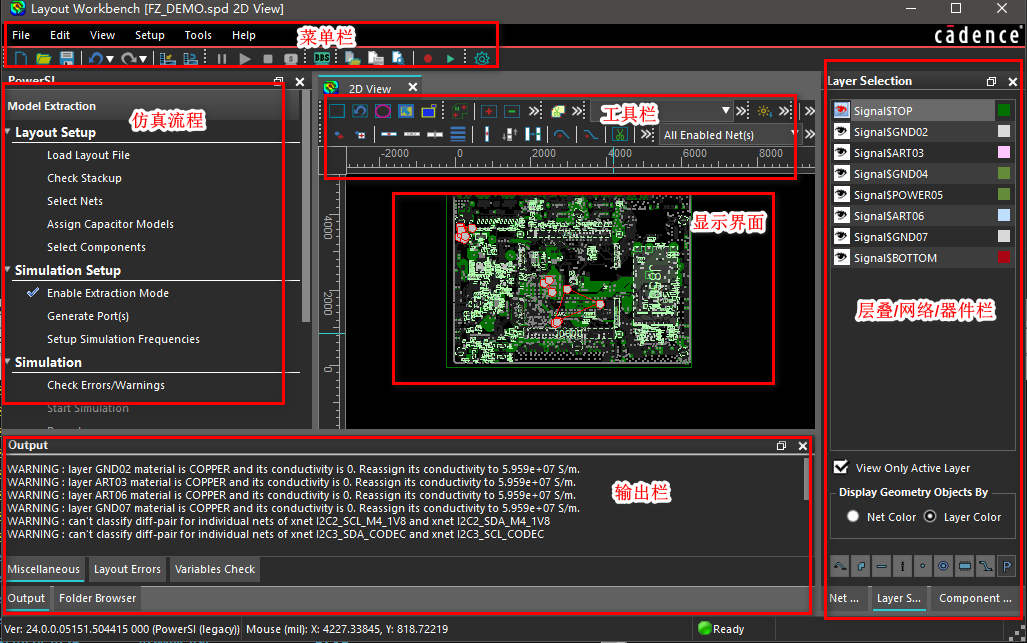The height and width of the screenshot is (643, 1027).
Task: Click Select Nets step
Action: (x=75, y=201)
